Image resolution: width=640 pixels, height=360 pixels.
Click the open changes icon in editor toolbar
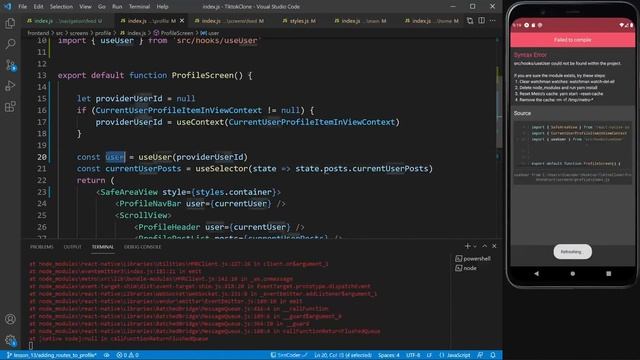tap(470, 21)
